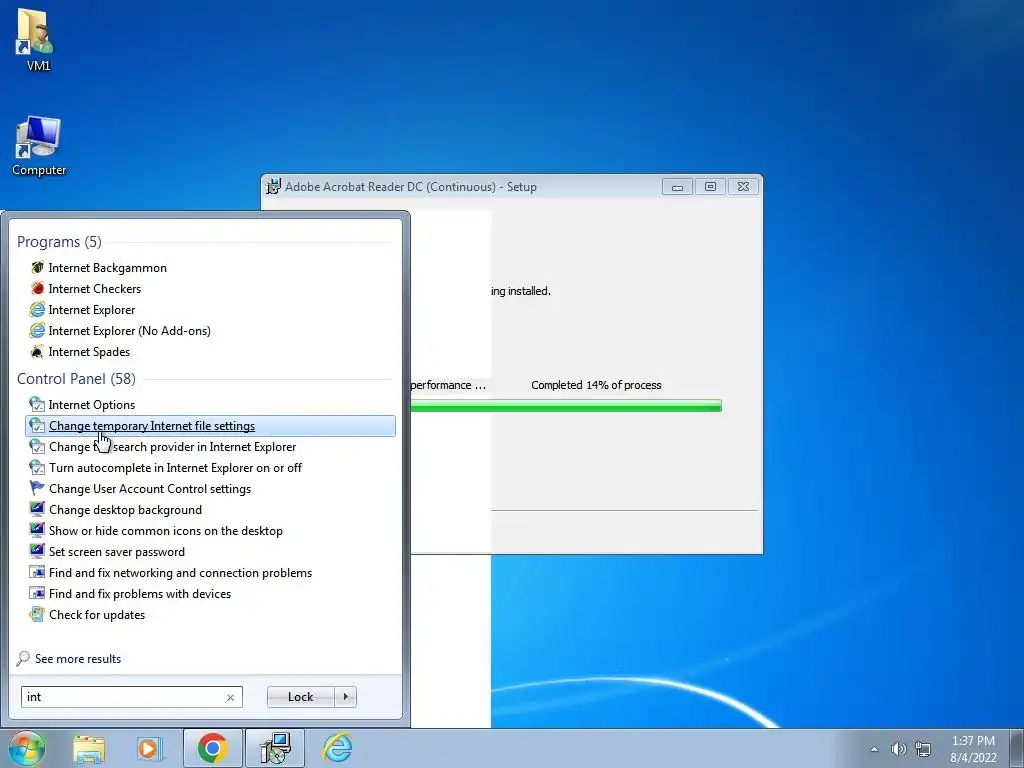1024x768 pixels.
Task: Close the Adobe Acrobat Reader Setup window
Action: point(743,187)
